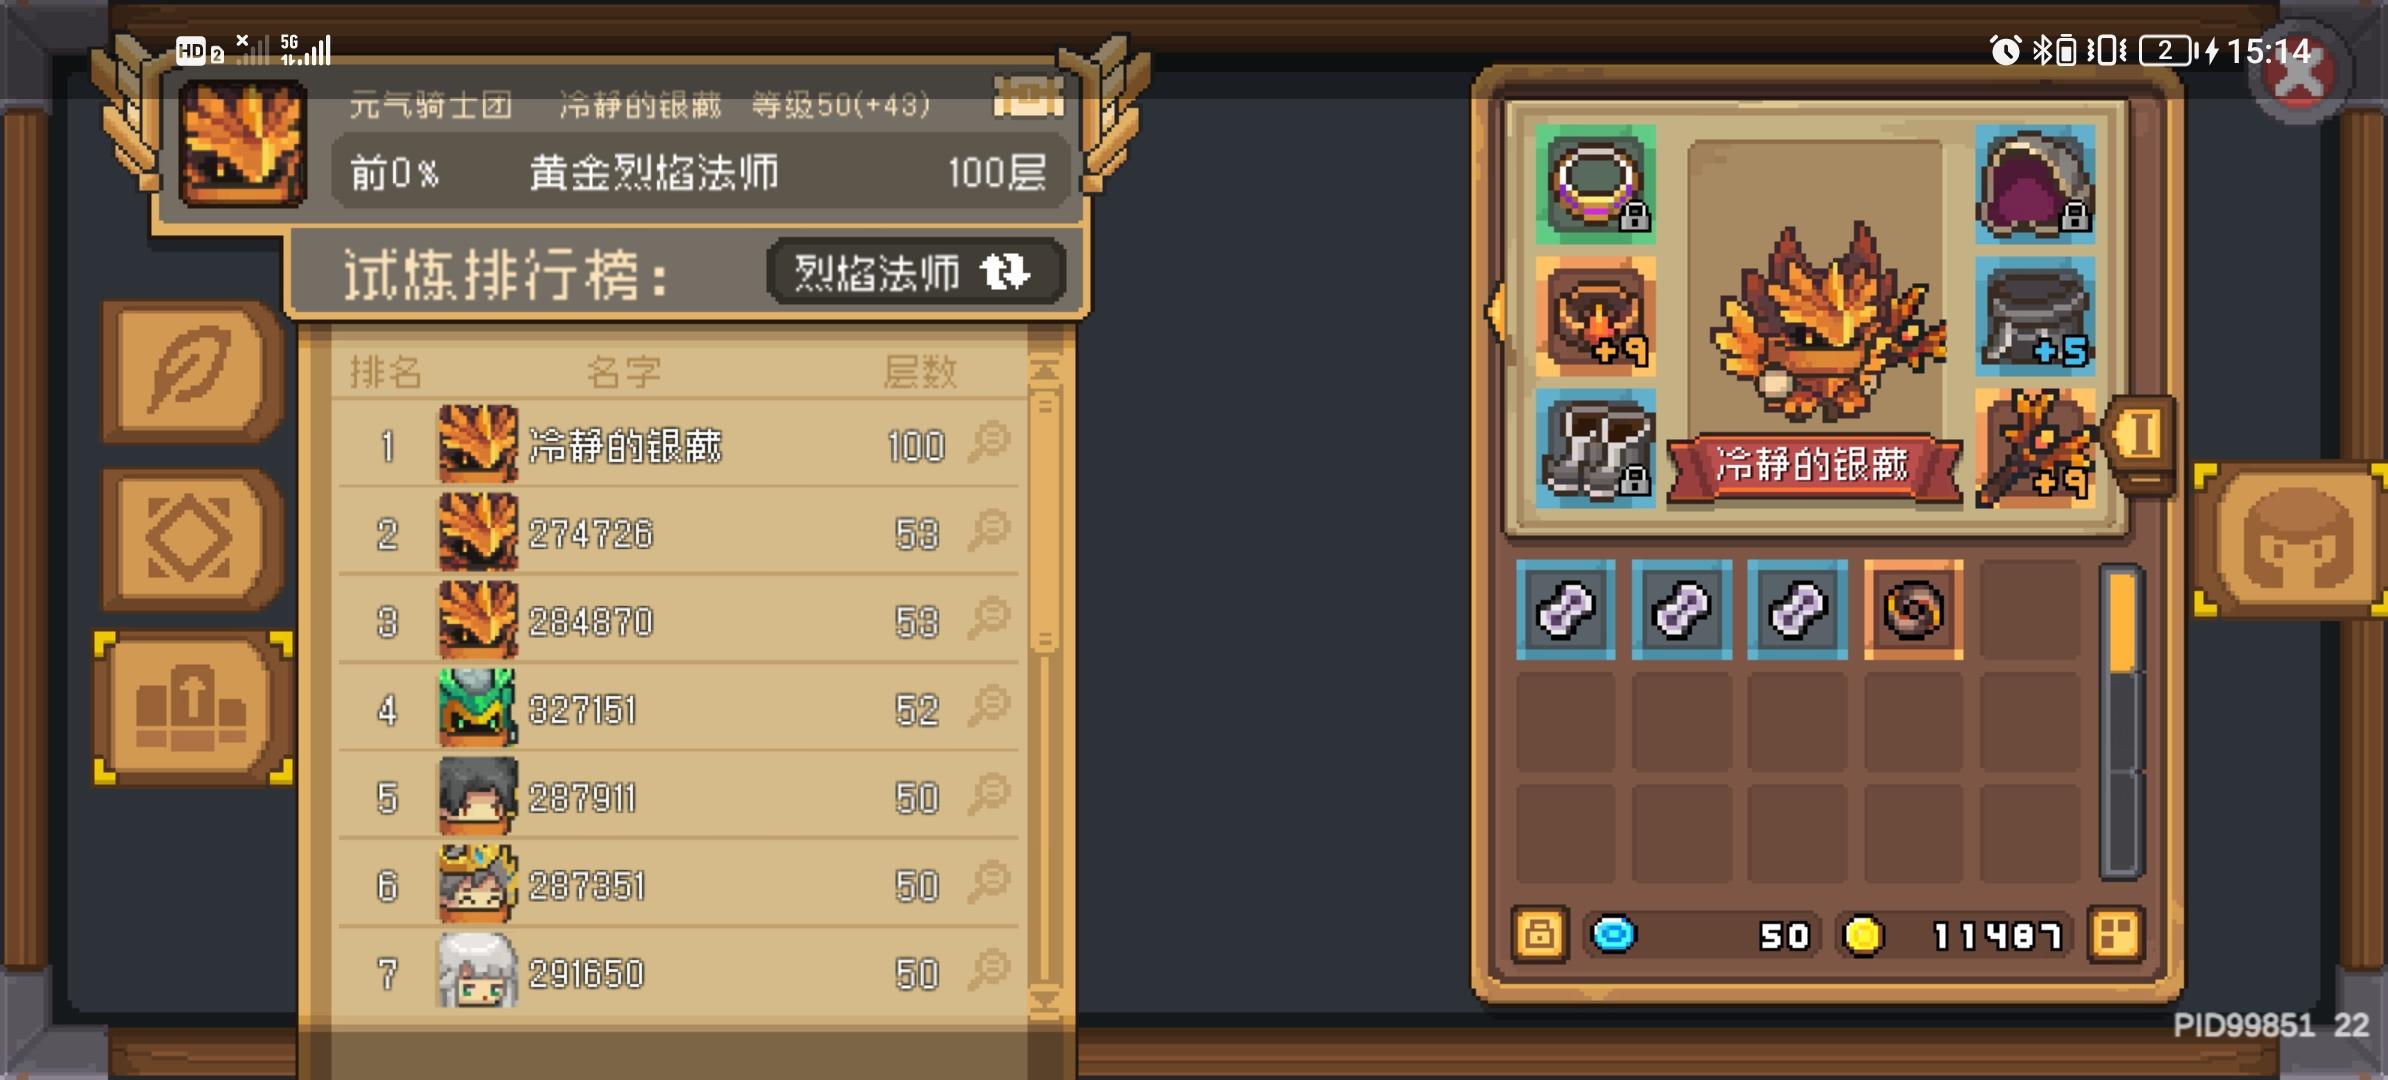Select the purple hood helmet slot

coord(2035,184)
